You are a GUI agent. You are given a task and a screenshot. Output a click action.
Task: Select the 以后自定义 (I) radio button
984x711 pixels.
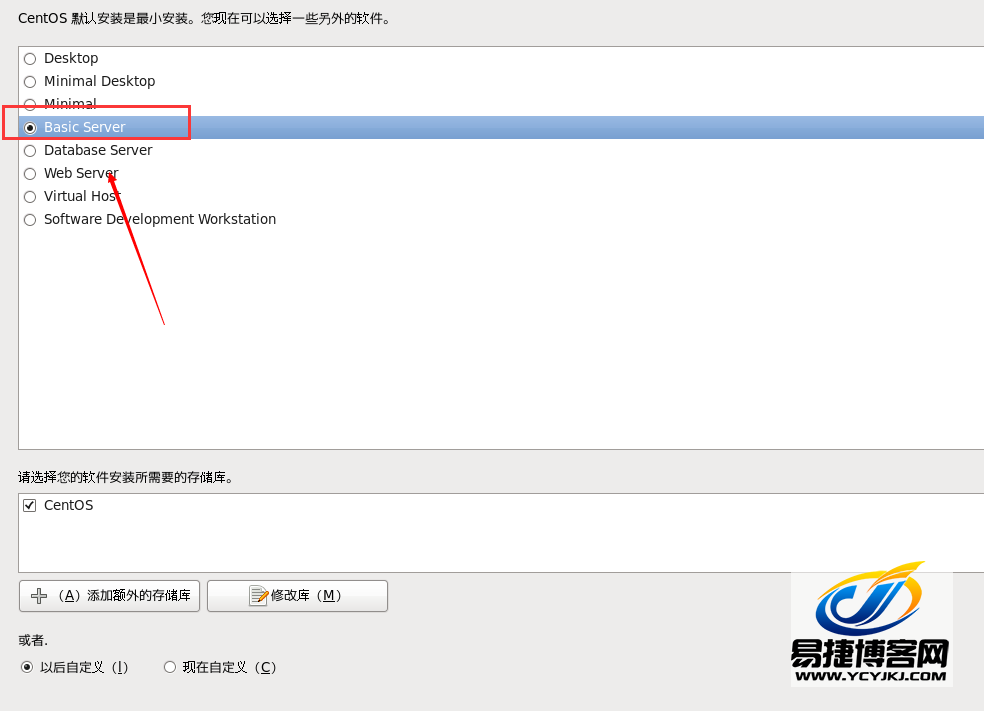click(27, 667)
